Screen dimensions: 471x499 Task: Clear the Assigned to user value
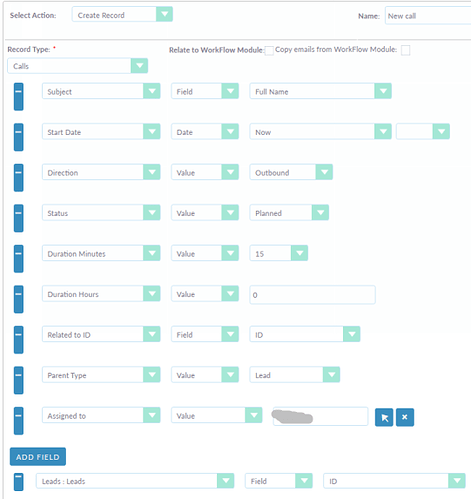[405, 417]
